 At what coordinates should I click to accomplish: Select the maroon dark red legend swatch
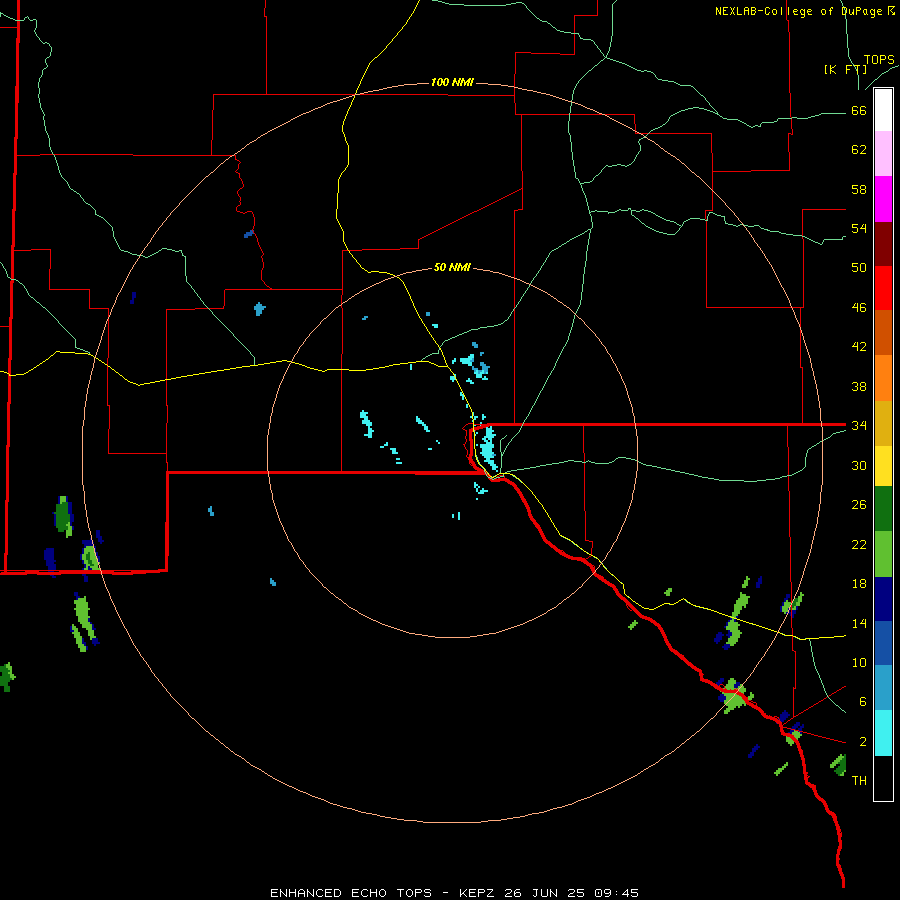[883, 244]
